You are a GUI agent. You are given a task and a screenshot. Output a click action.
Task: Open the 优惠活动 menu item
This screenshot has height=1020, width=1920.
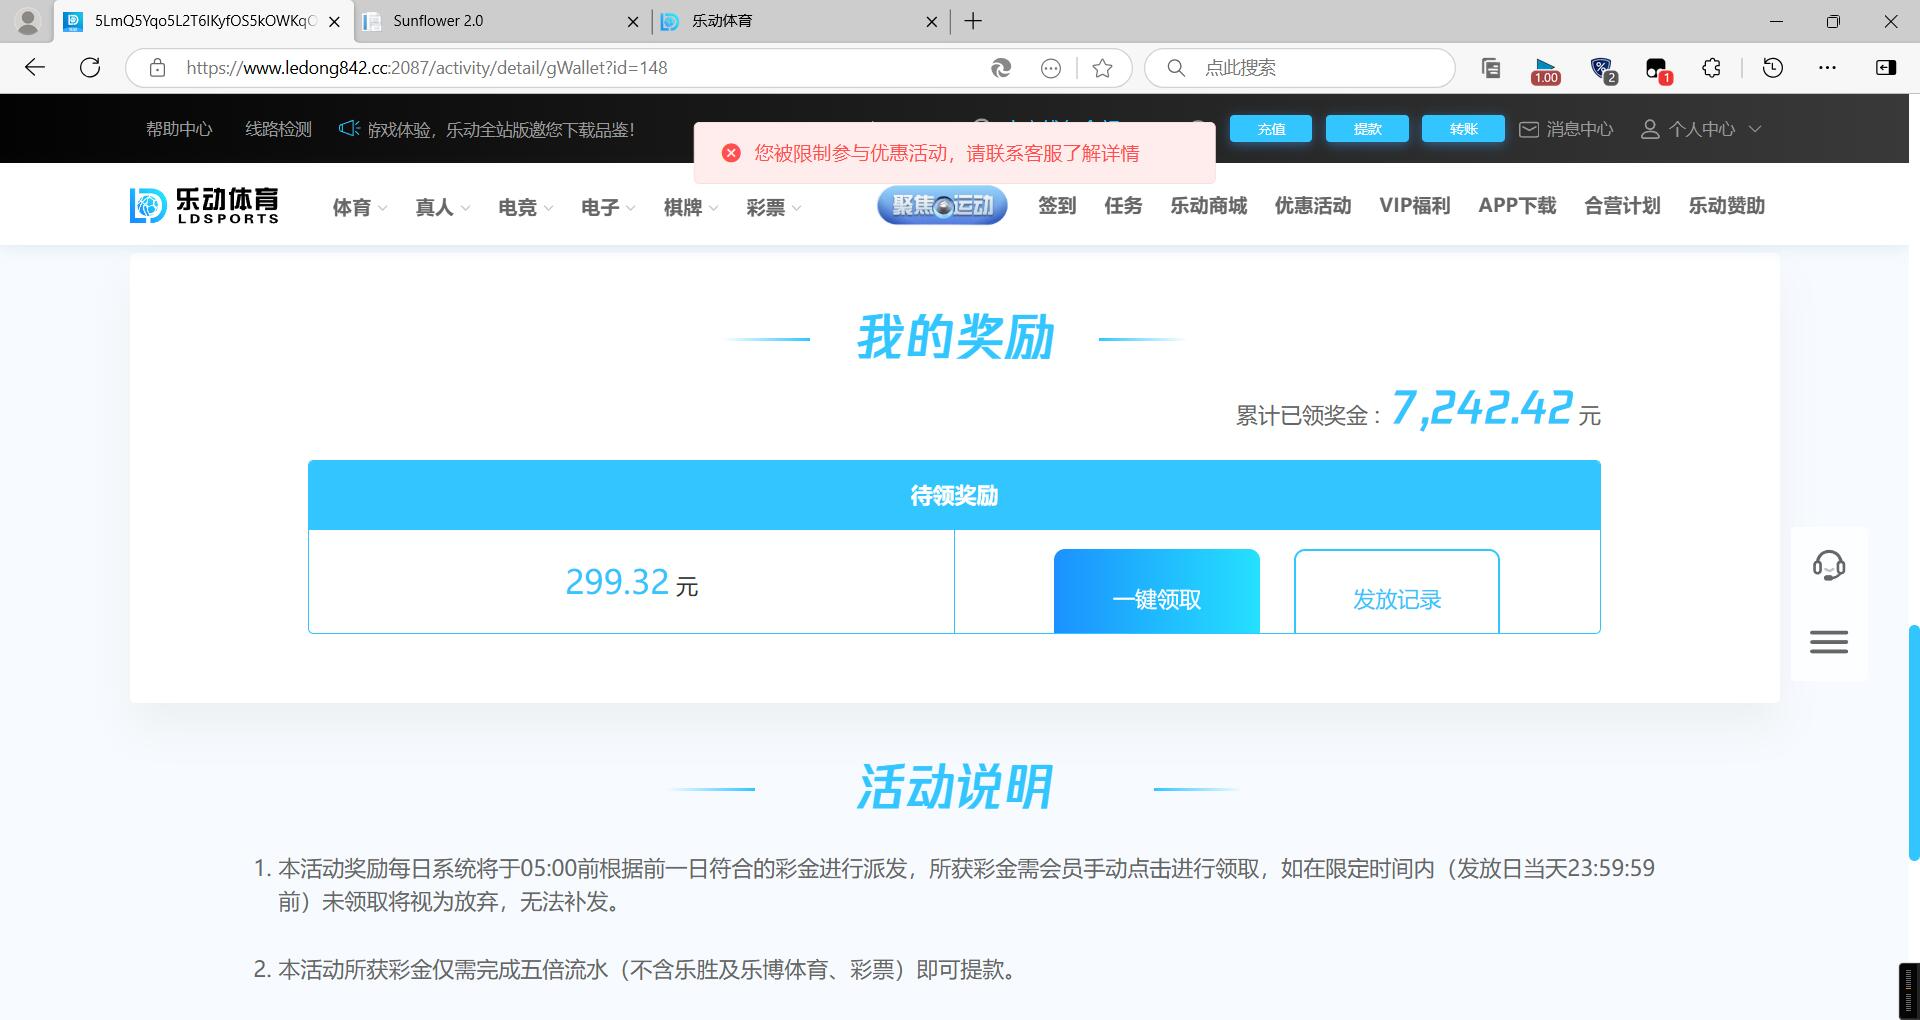click(1312, 206)
